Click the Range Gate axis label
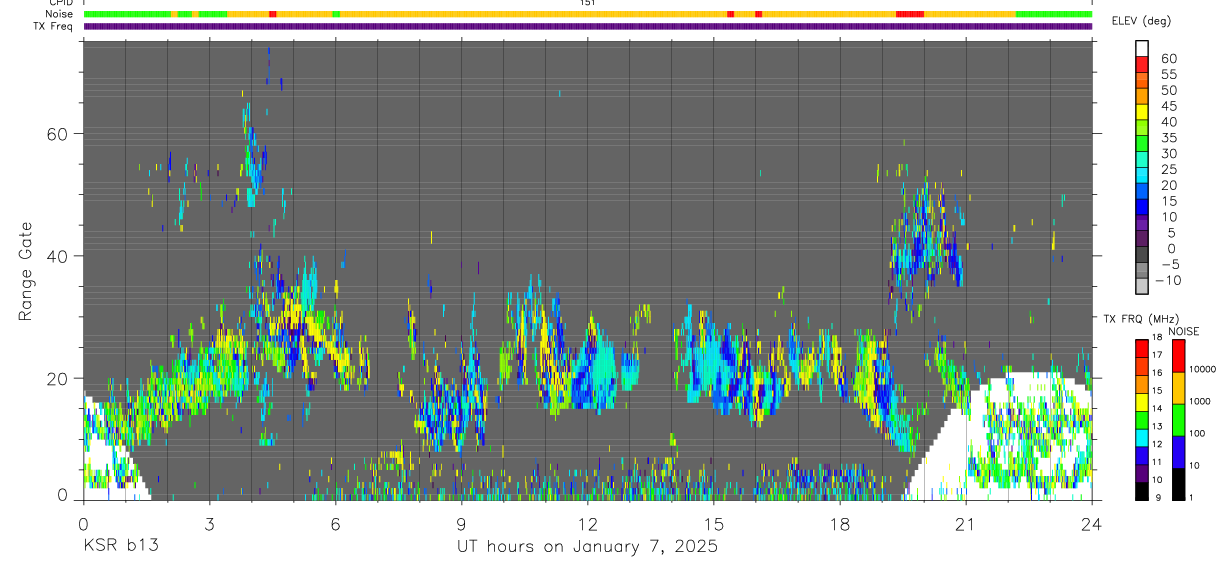The height and width of the screenshot is (567, 1228). pos(26,272)
